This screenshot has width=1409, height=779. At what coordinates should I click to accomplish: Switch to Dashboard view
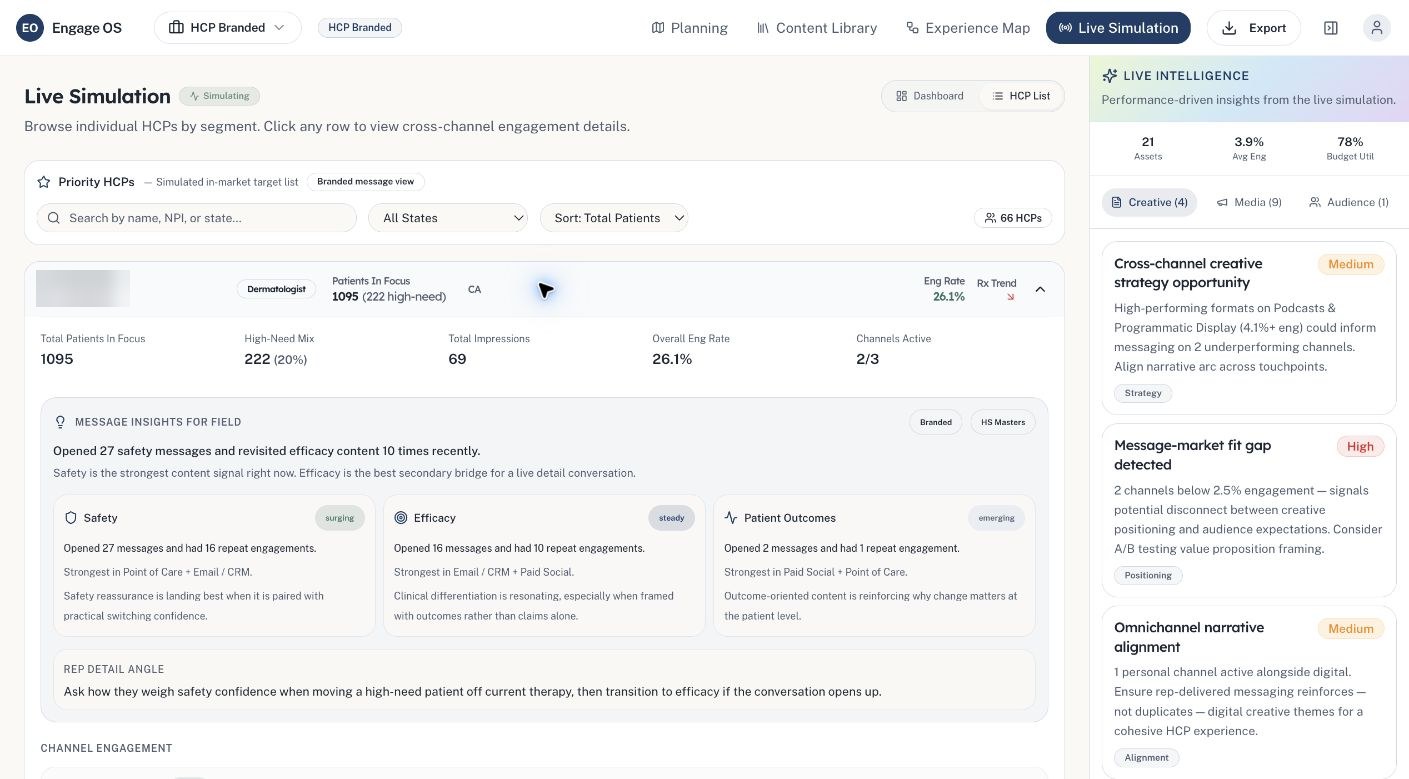point(930,96)
